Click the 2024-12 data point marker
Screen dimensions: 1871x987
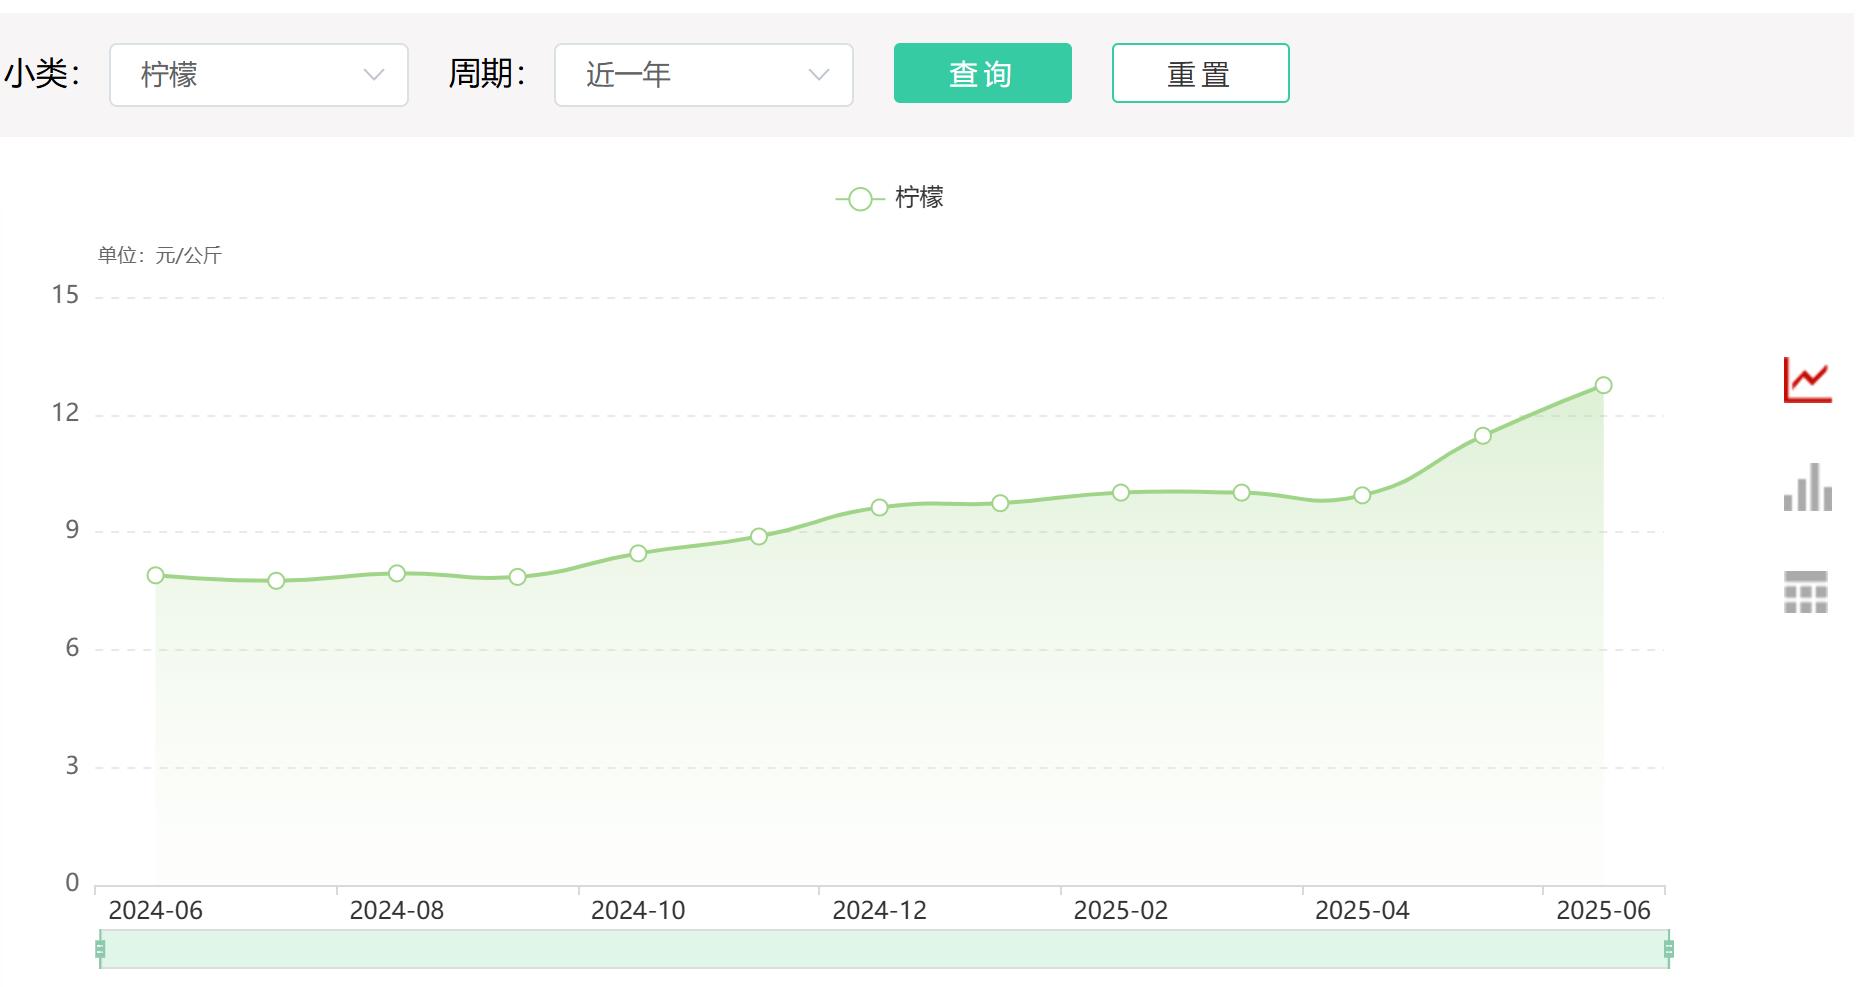tap(879, 507)
